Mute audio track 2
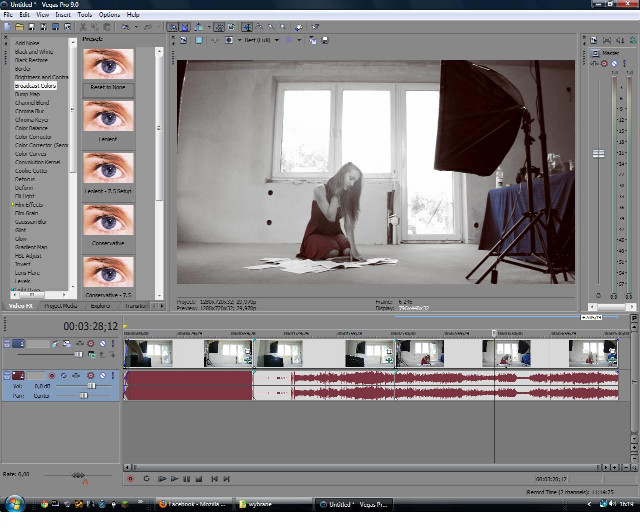The height and width of the screenshot is (529, 640). click(102, 375)
